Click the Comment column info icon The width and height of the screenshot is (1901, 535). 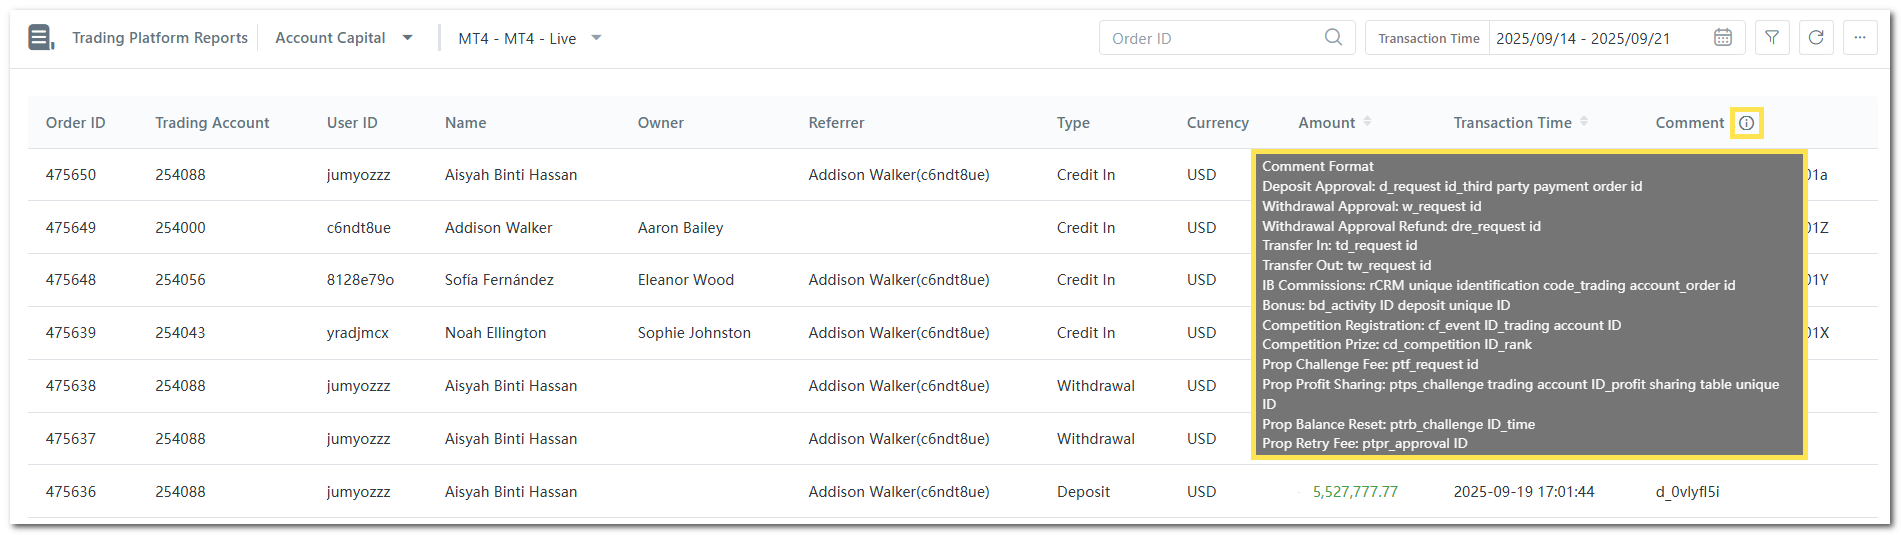tap(1746, 123)
